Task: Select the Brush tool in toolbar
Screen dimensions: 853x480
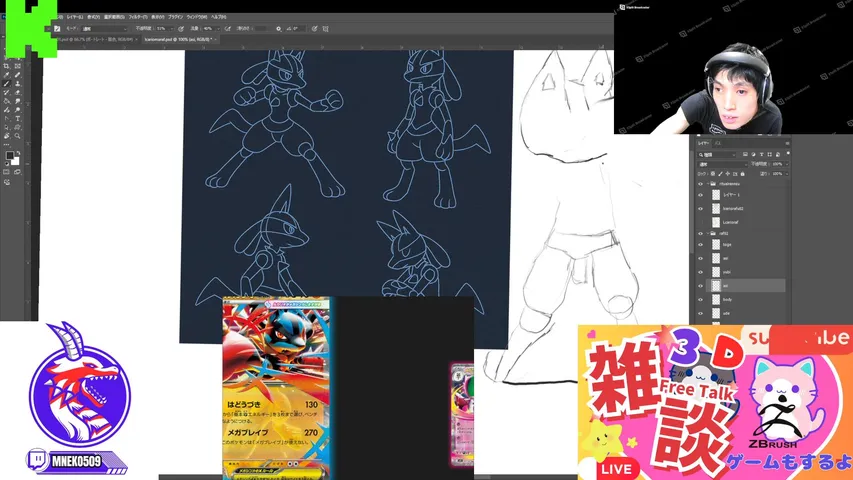Action: point(6,83)
